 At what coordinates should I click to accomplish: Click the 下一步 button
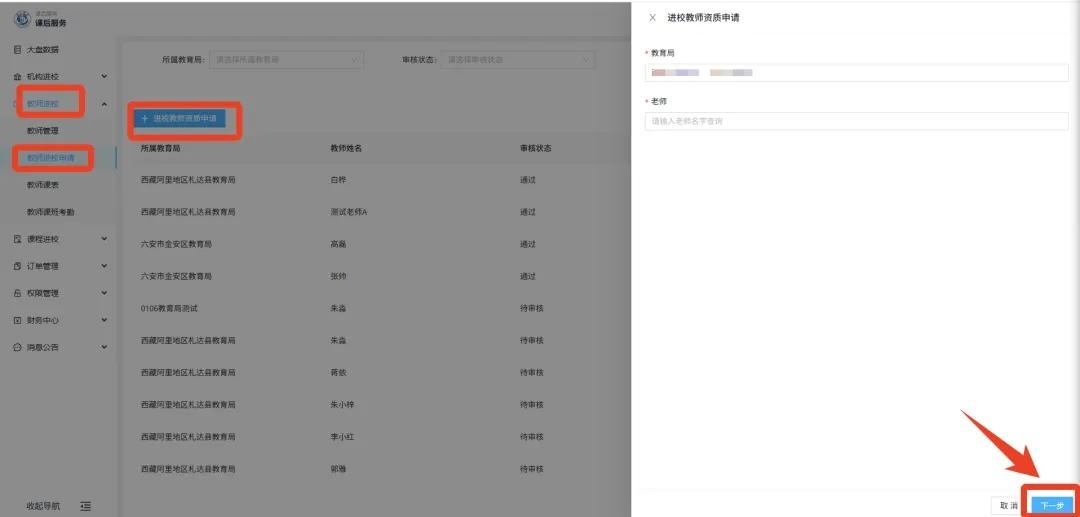click(1051, 505)
